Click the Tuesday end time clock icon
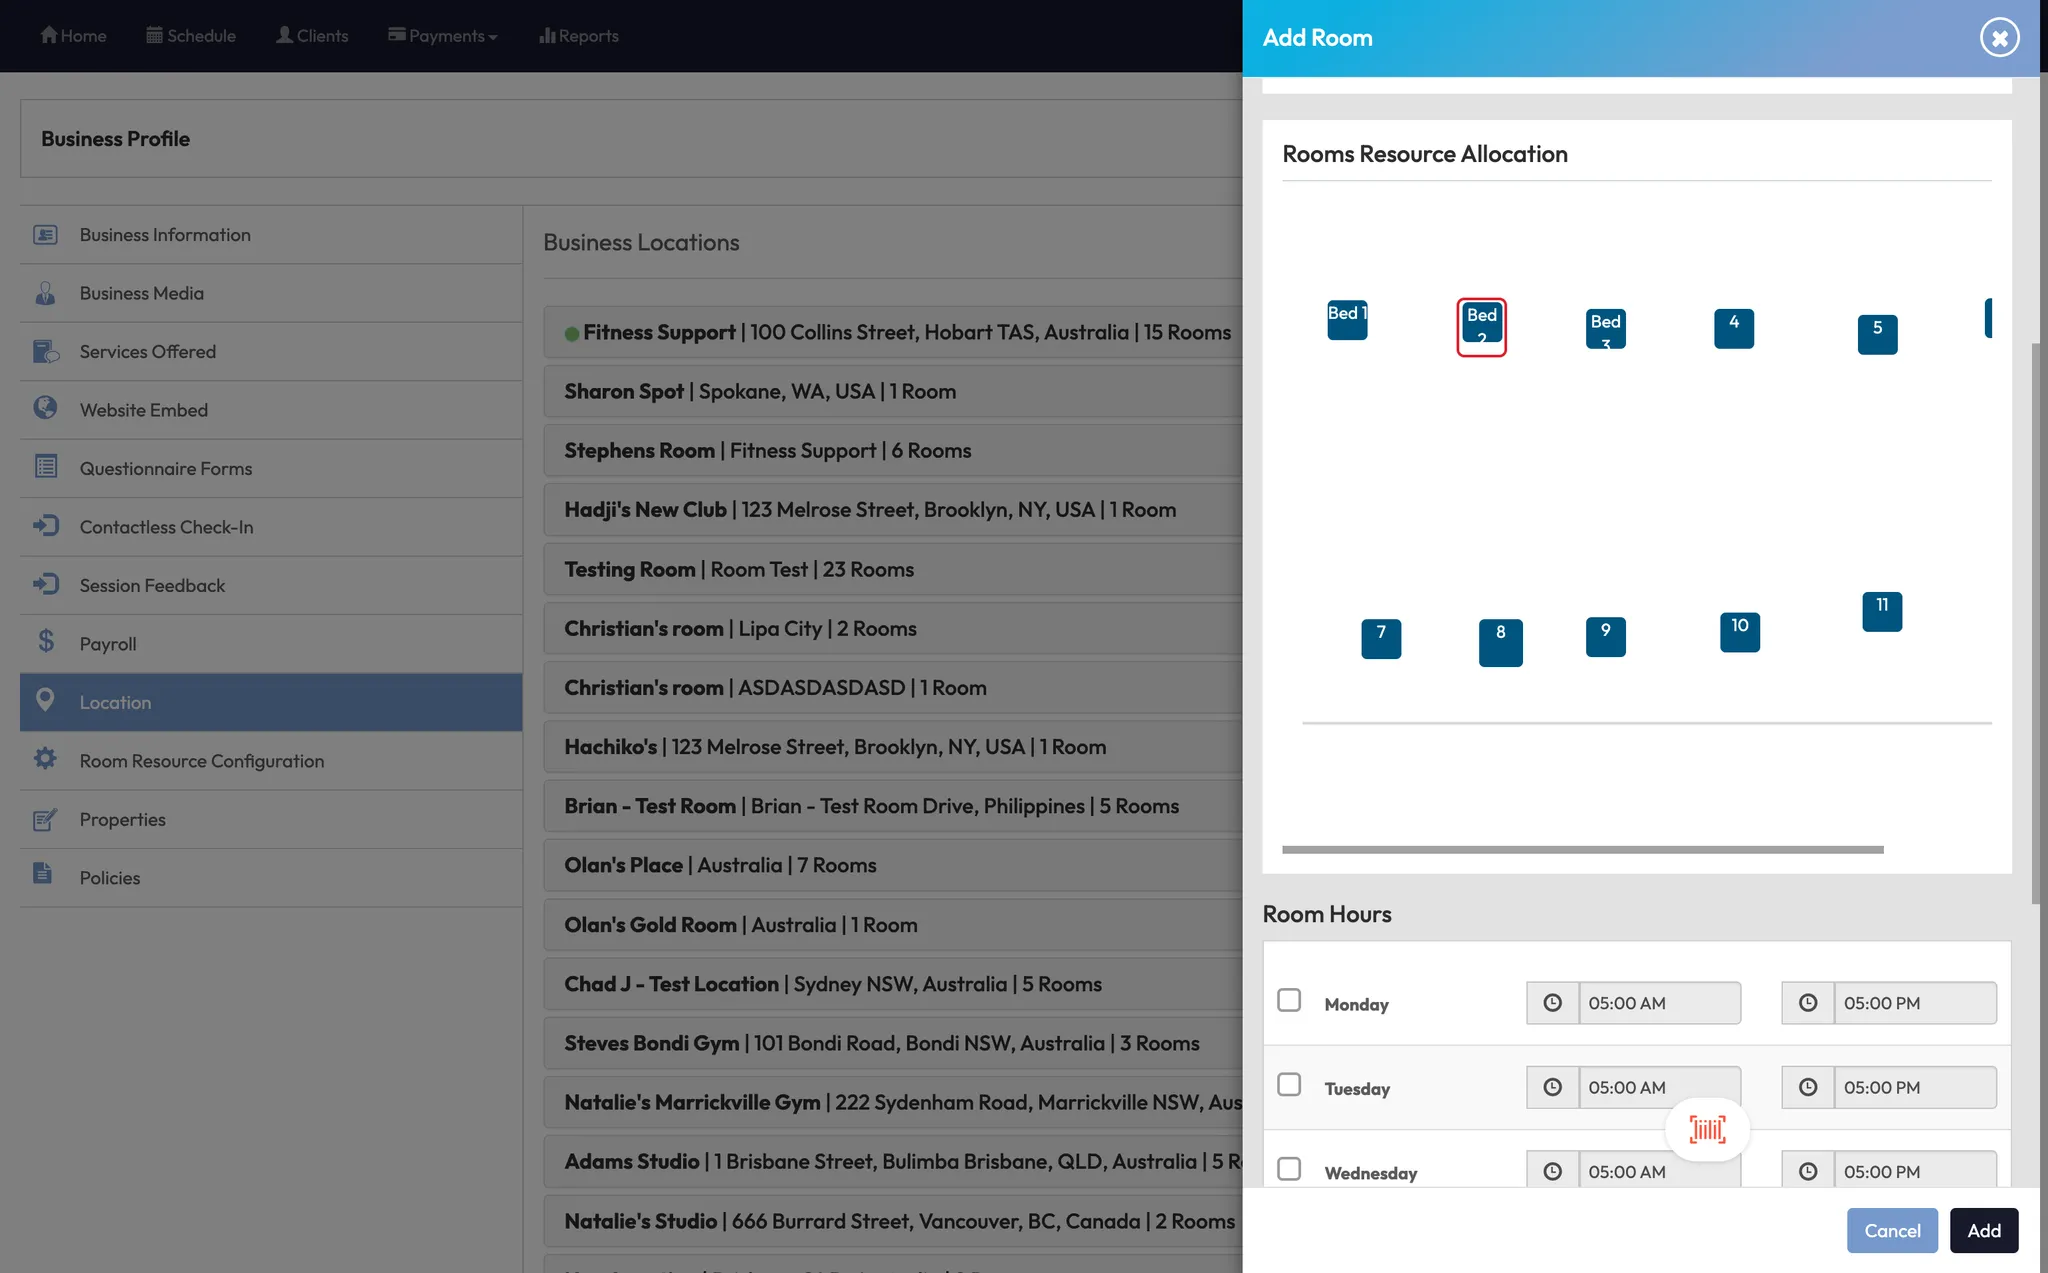The image size is (2048, 1273). 1808,1087
